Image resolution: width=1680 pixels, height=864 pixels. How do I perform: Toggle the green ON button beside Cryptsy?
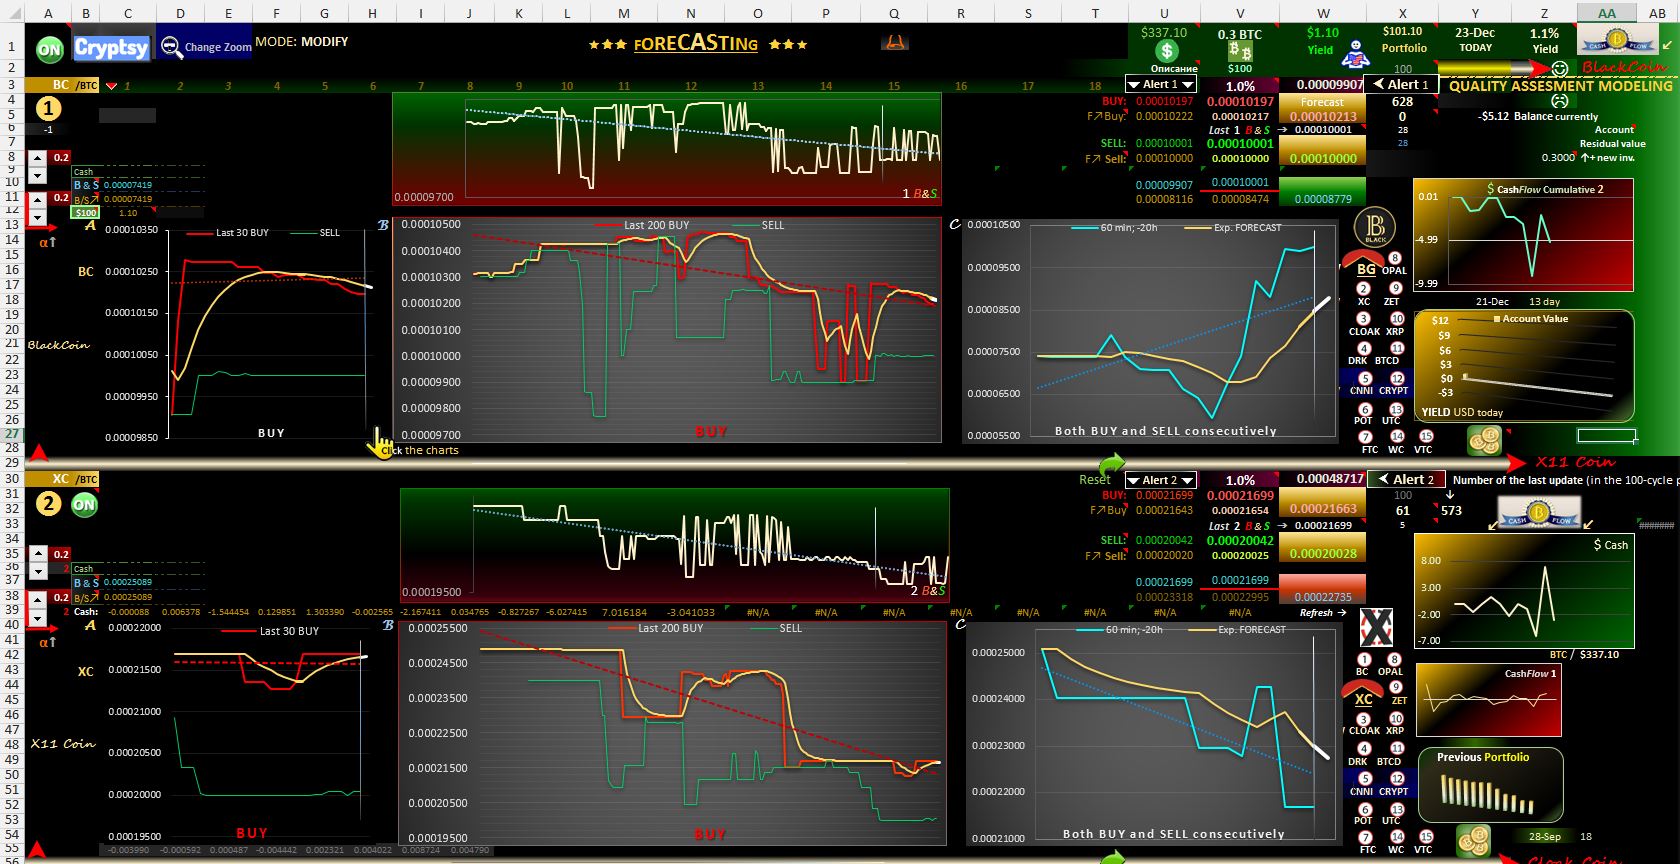[49, 49]
